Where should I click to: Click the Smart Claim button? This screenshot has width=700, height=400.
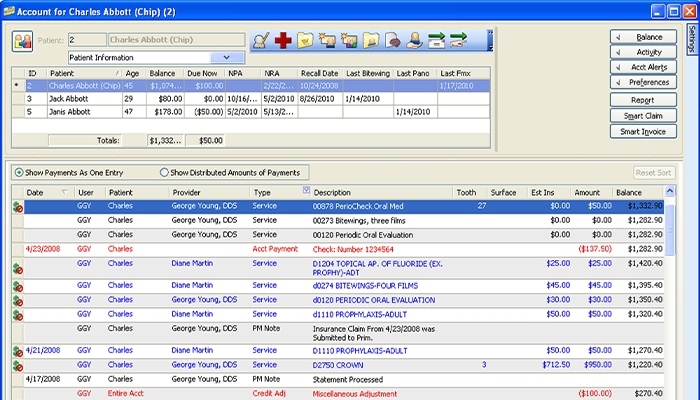click(x=644, y=116)
